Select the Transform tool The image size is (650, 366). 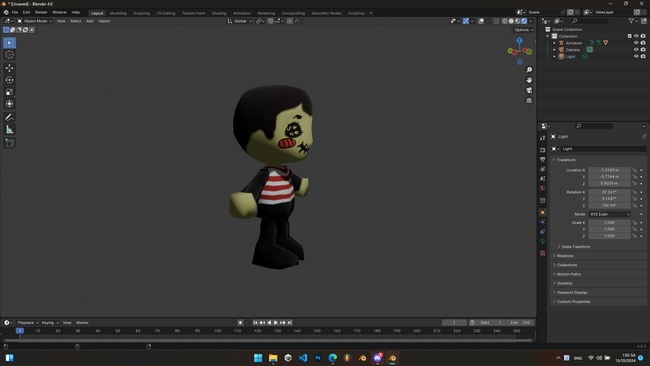point(10,104)
